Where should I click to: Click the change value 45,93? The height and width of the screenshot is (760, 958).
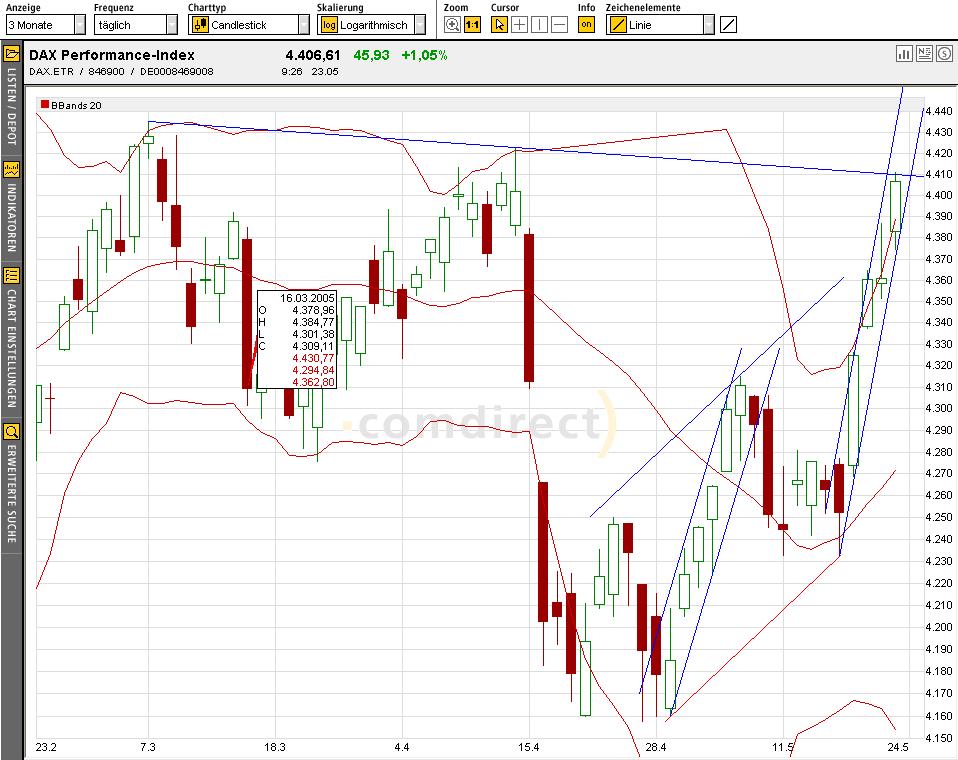371,55
